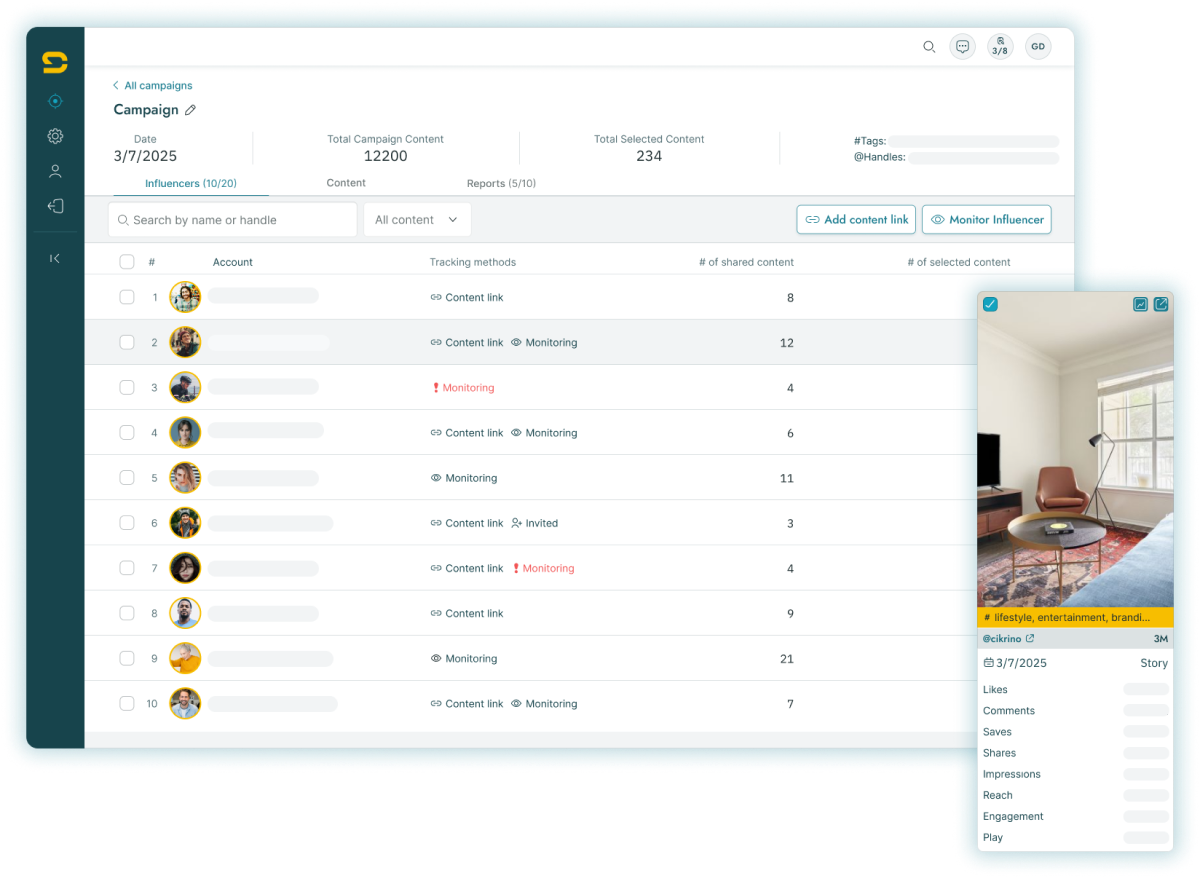Viewport: 1200px width, 877px height.
Task: Open the 3/8 usage counter icon
Action: pyautogui.click(x=1000, y=46)
